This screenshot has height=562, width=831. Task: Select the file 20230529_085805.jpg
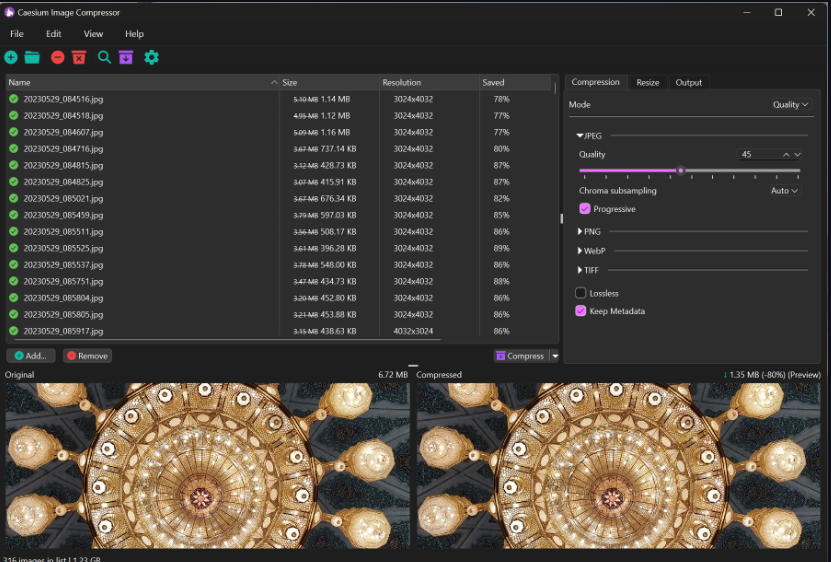pos(64,314)
